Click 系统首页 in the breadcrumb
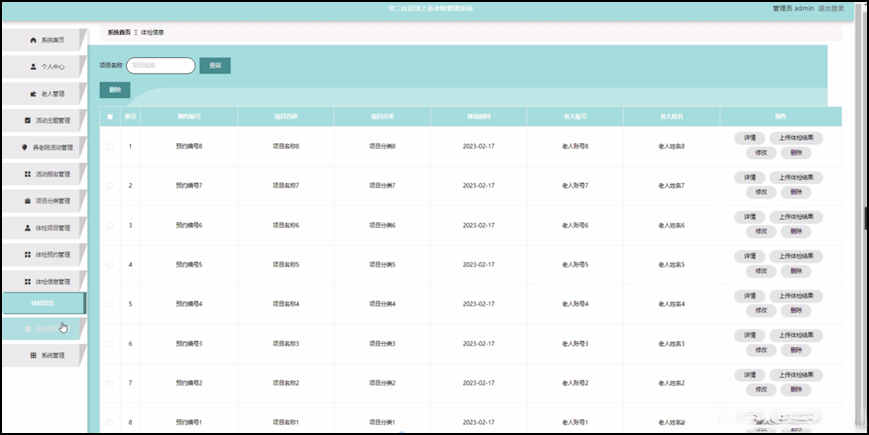 (x=119, y=32)
